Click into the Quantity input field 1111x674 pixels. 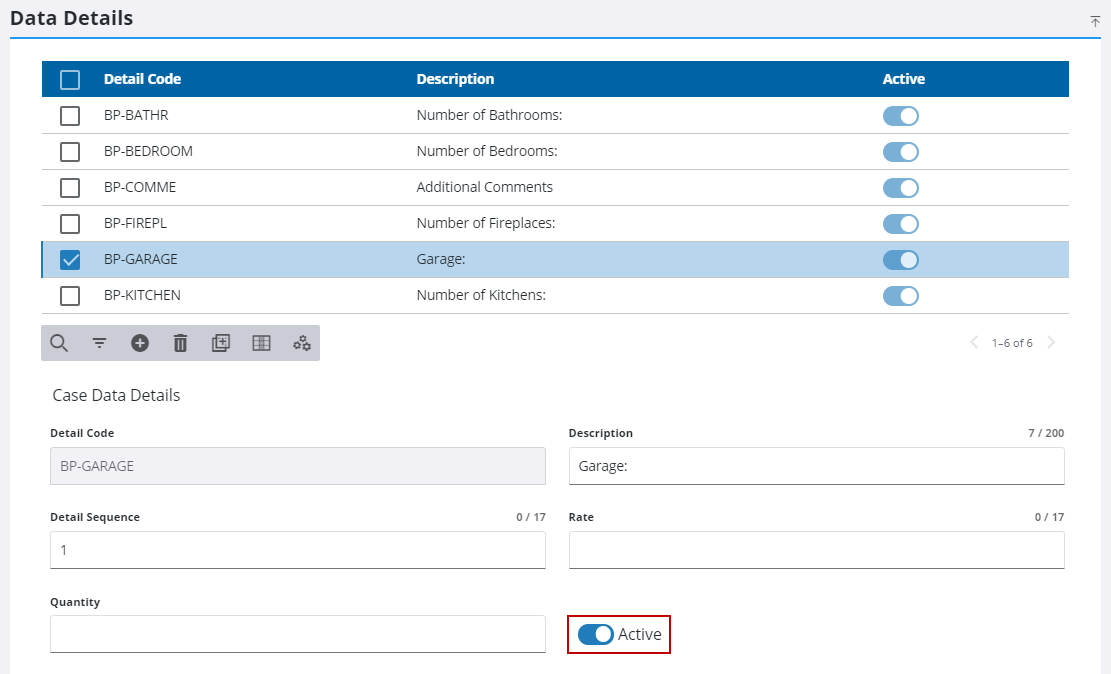(x=298, y=634)
